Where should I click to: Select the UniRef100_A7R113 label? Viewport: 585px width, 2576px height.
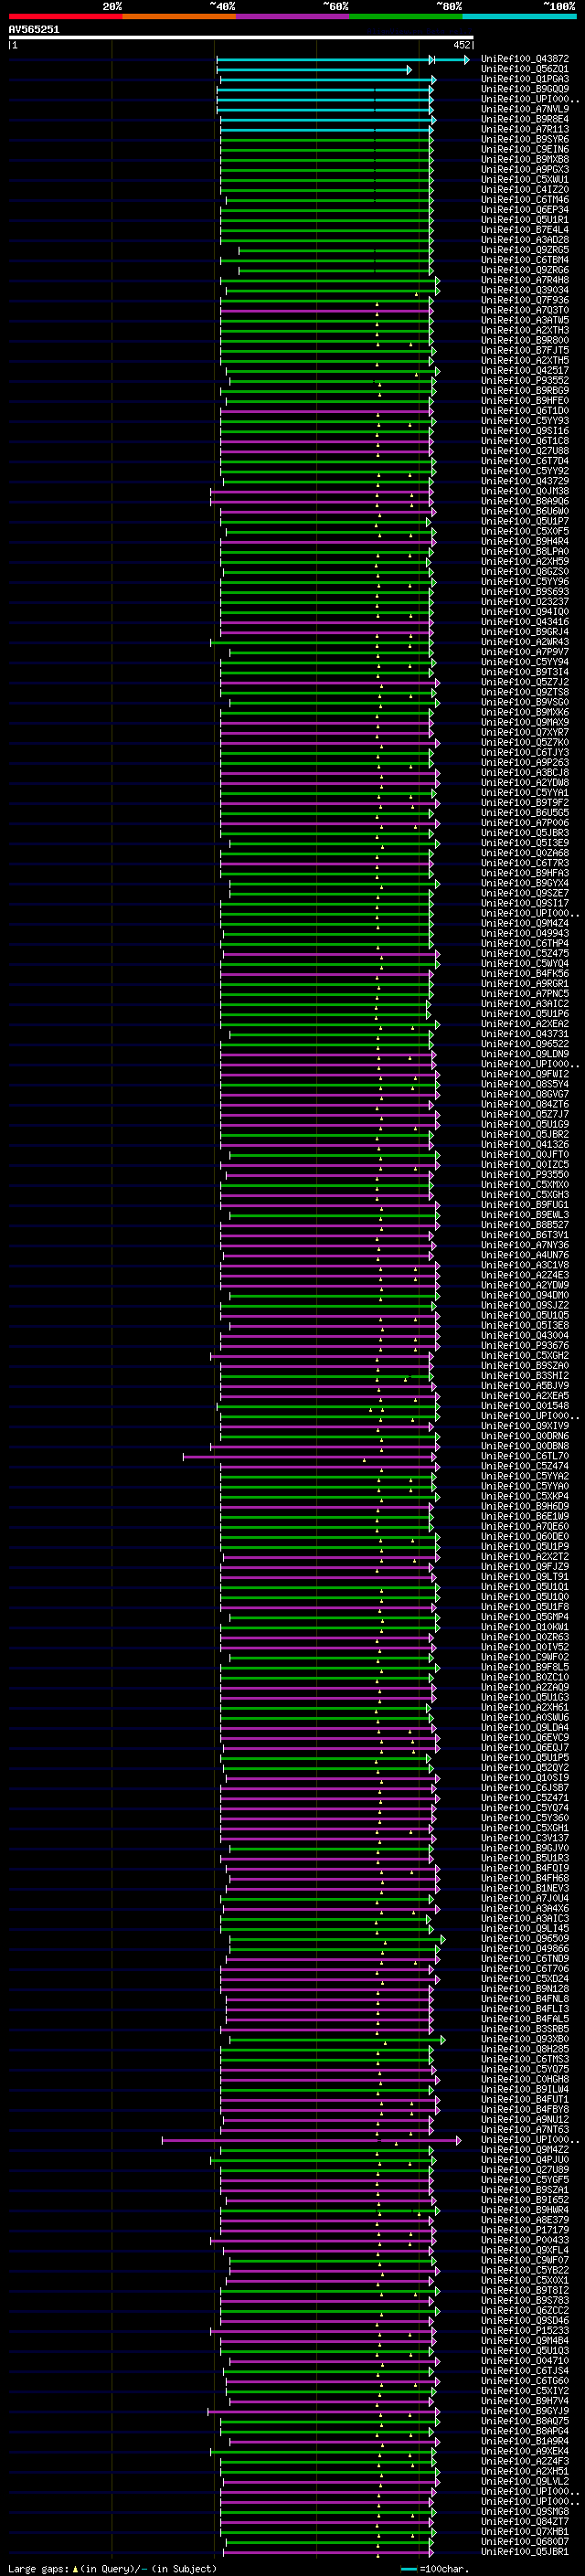[x=524, y=129]
